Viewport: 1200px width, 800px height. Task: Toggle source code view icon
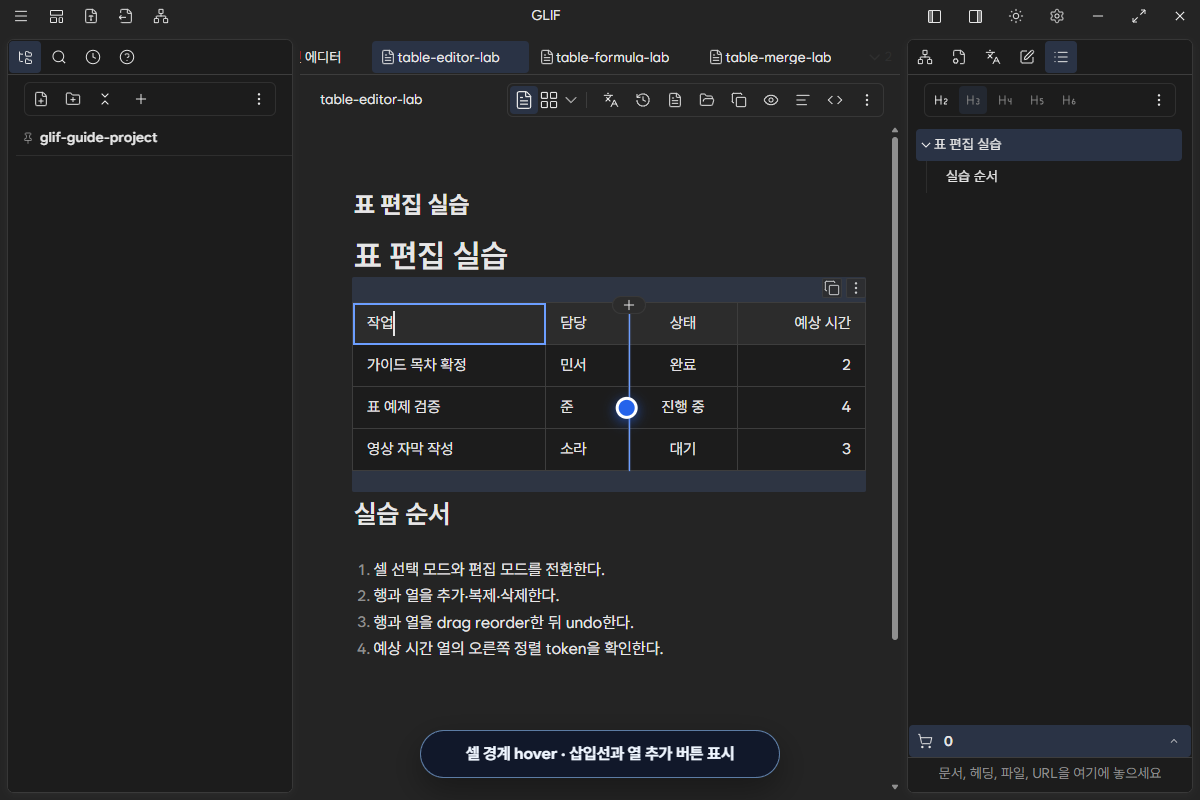(835, 100)
